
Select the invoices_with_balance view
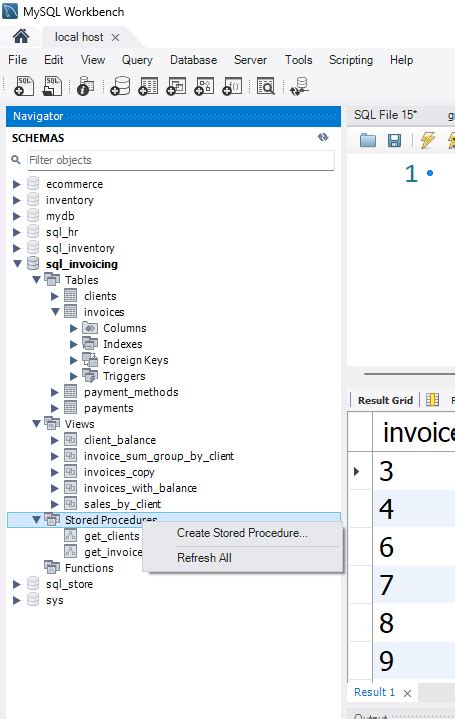pos(140,488)
